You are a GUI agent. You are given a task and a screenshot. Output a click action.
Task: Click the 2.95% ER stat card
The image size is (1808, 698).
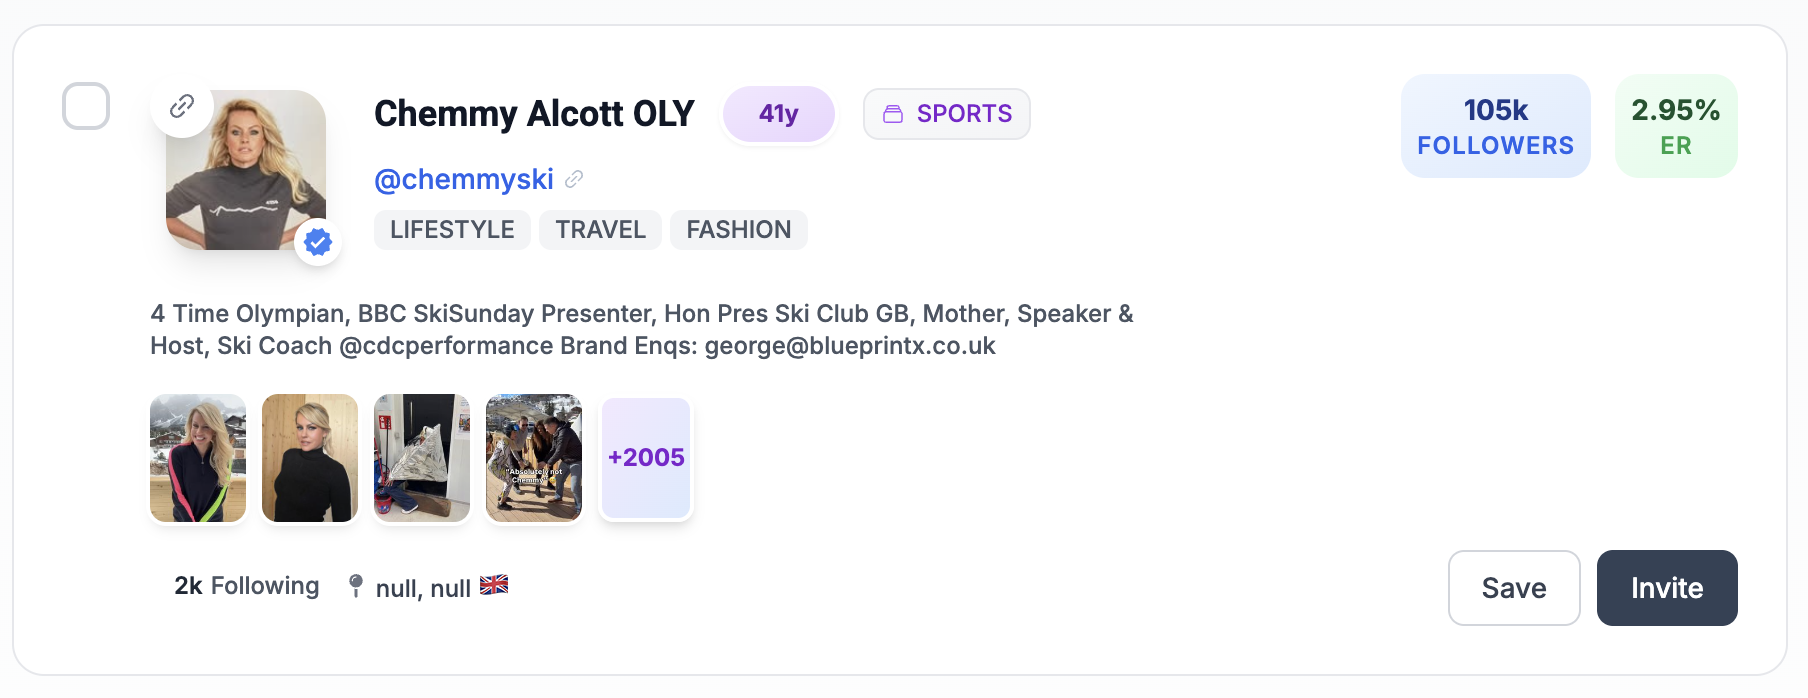(1675, 125)
